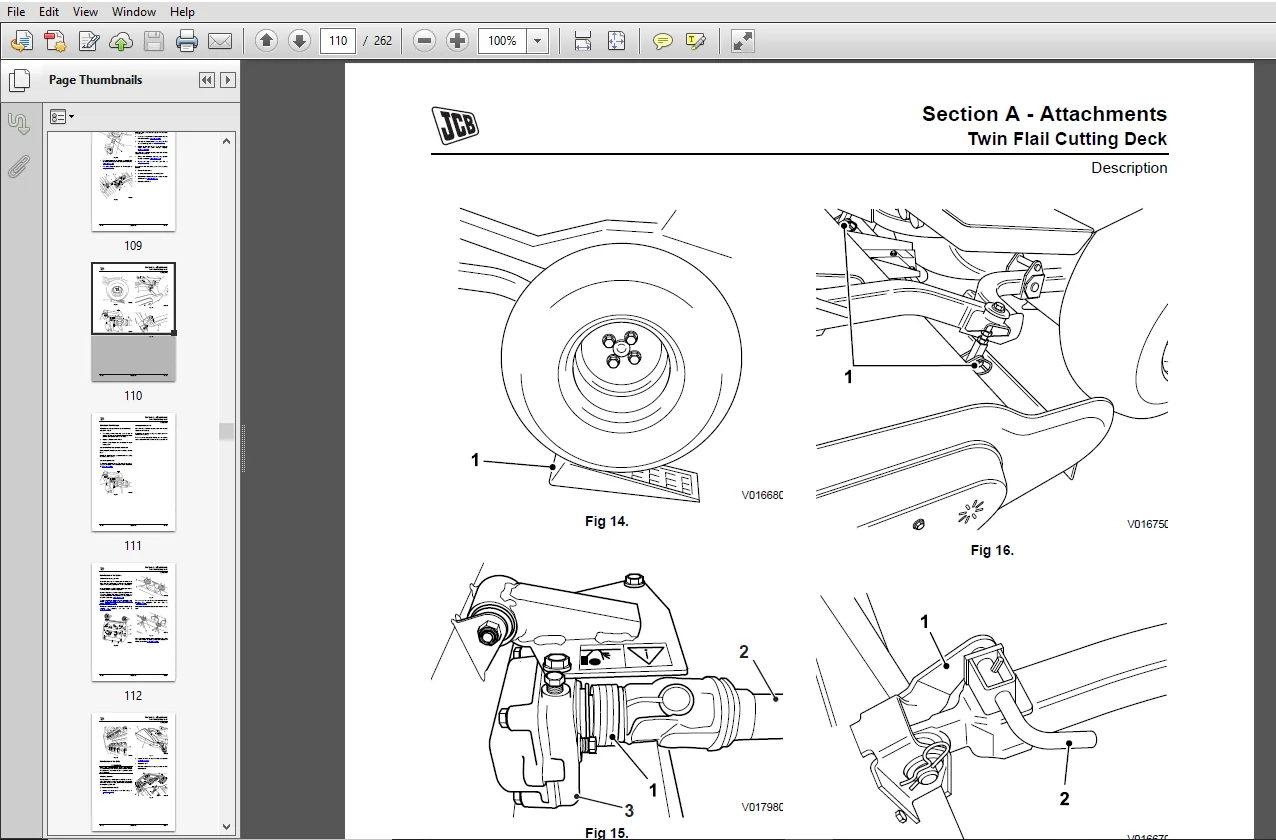Image resolution: width=1276 pixels, height=840 pixels.
Task: Select the Highlight text tool
Action: [x=696, y=41]
